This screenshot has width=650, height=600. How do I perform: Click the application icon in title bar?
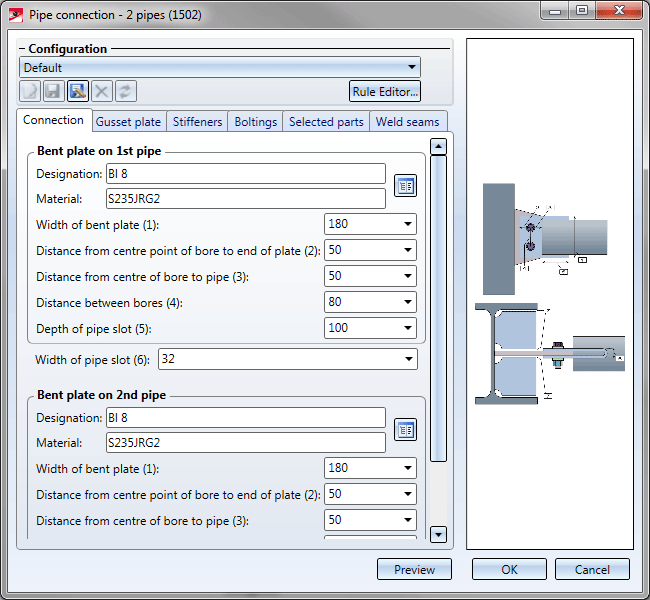16,13
